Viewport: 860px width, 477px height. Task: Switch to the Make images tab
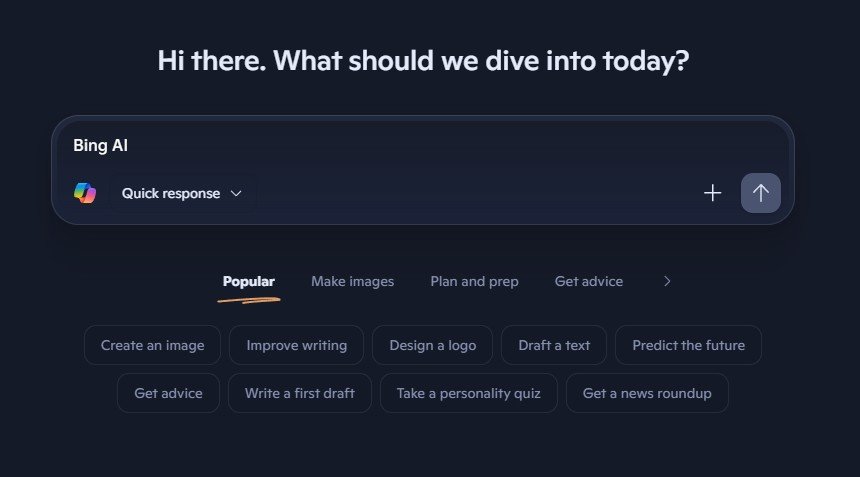352,281
